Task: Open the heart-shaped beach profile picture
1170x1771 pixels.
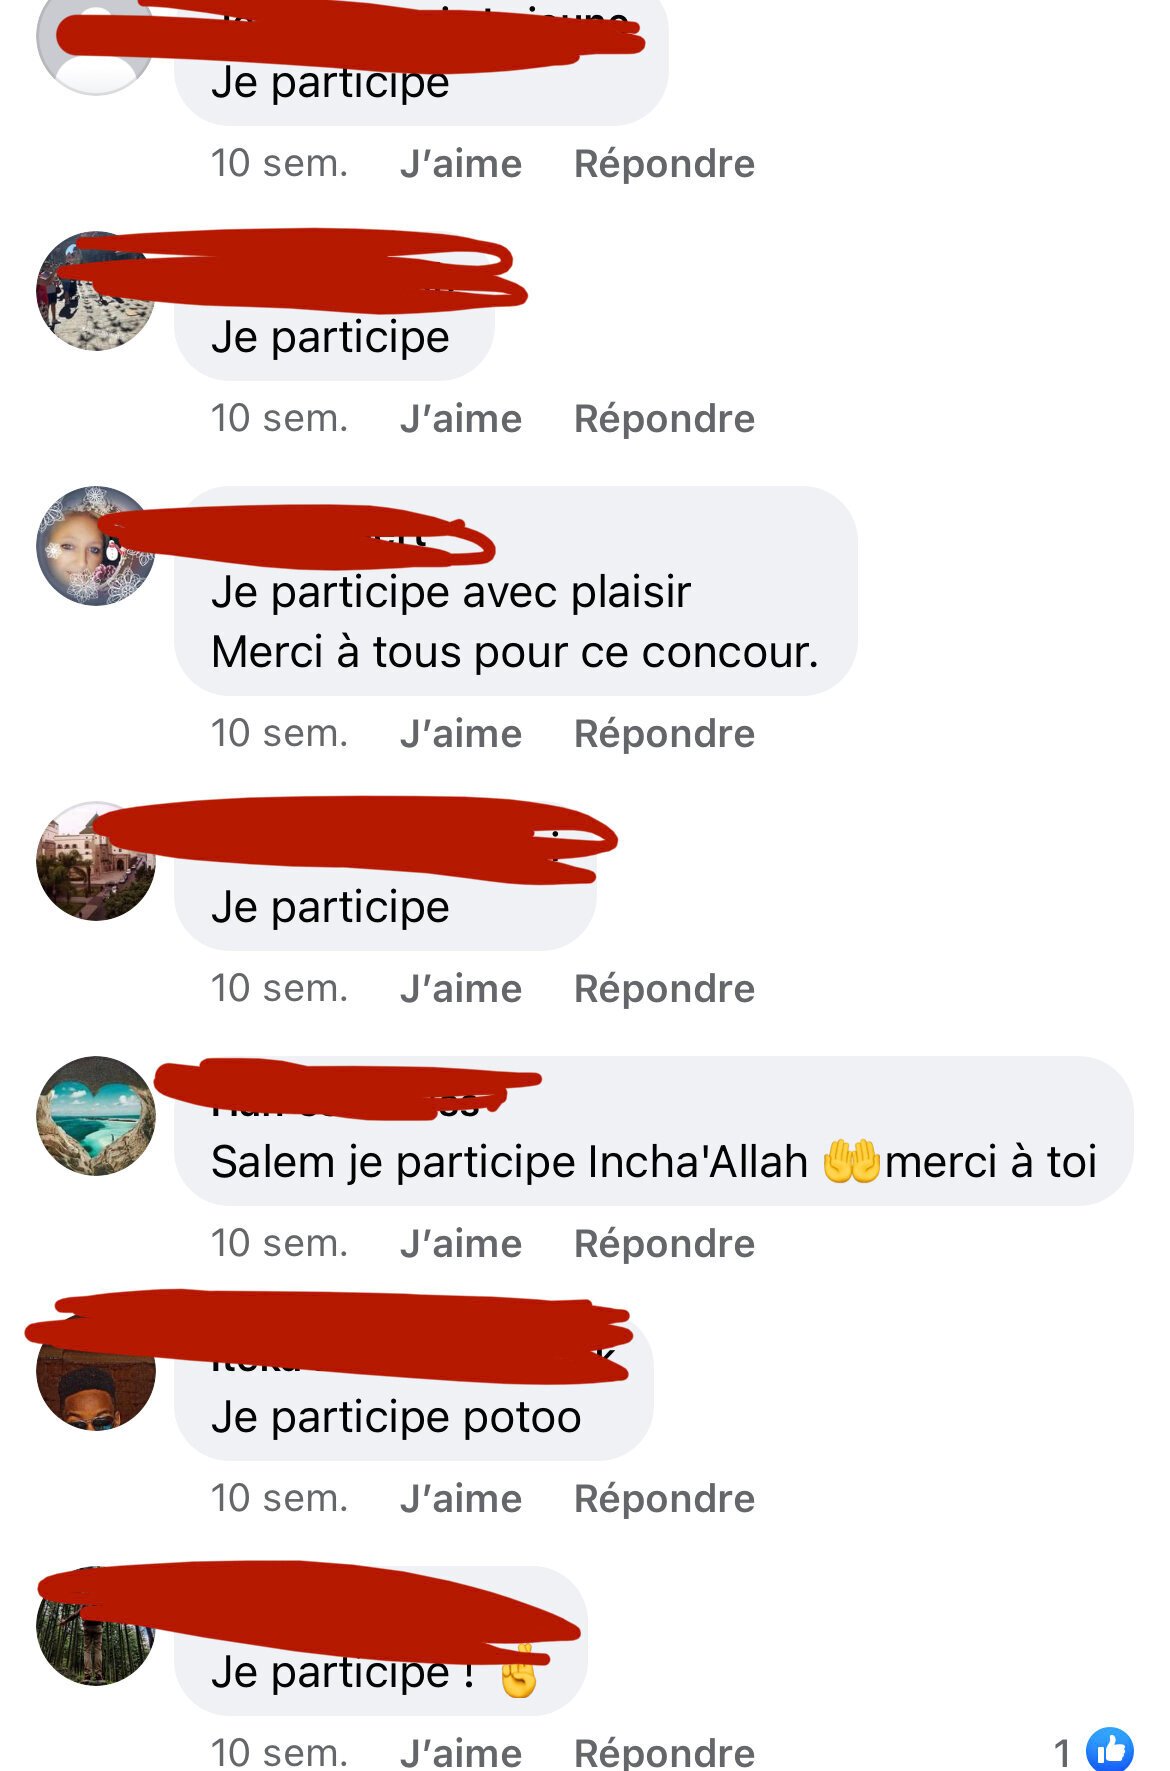Action: pyautogui.click(x=96, y=1115)
